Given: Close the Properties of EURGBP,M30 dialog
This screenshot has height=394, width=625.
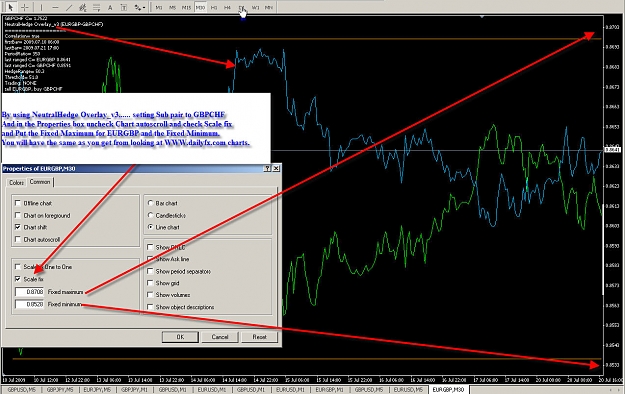Looking at the screenshot, I should (276, 169).
